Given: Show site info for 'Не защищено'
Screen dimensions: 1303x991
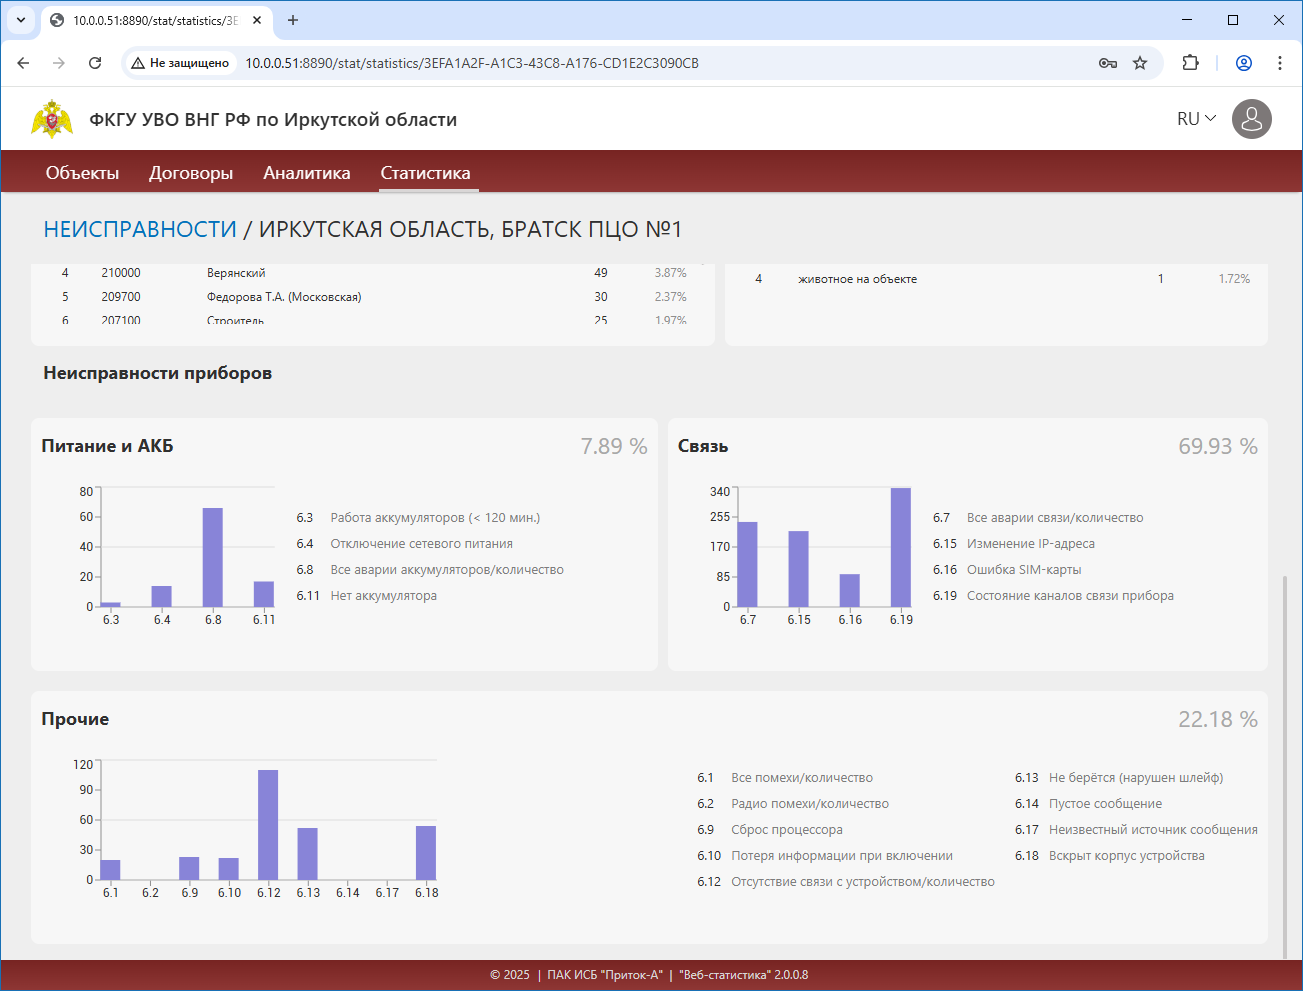Looking at the screenshot, I should 181,63.
